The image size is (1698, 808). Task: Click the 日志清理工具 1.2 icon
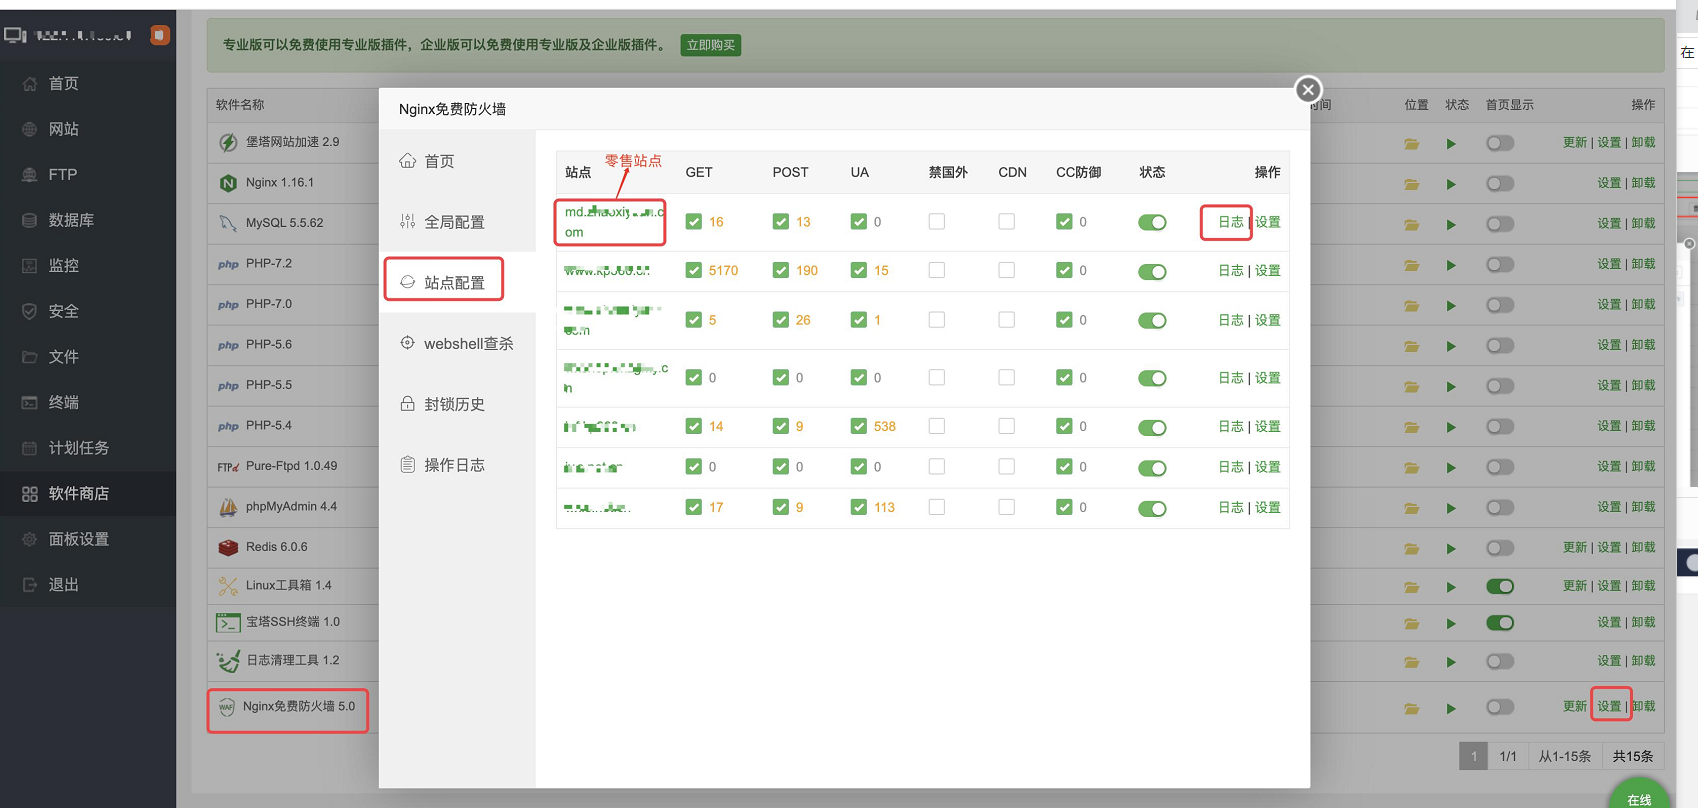point(228,661)
